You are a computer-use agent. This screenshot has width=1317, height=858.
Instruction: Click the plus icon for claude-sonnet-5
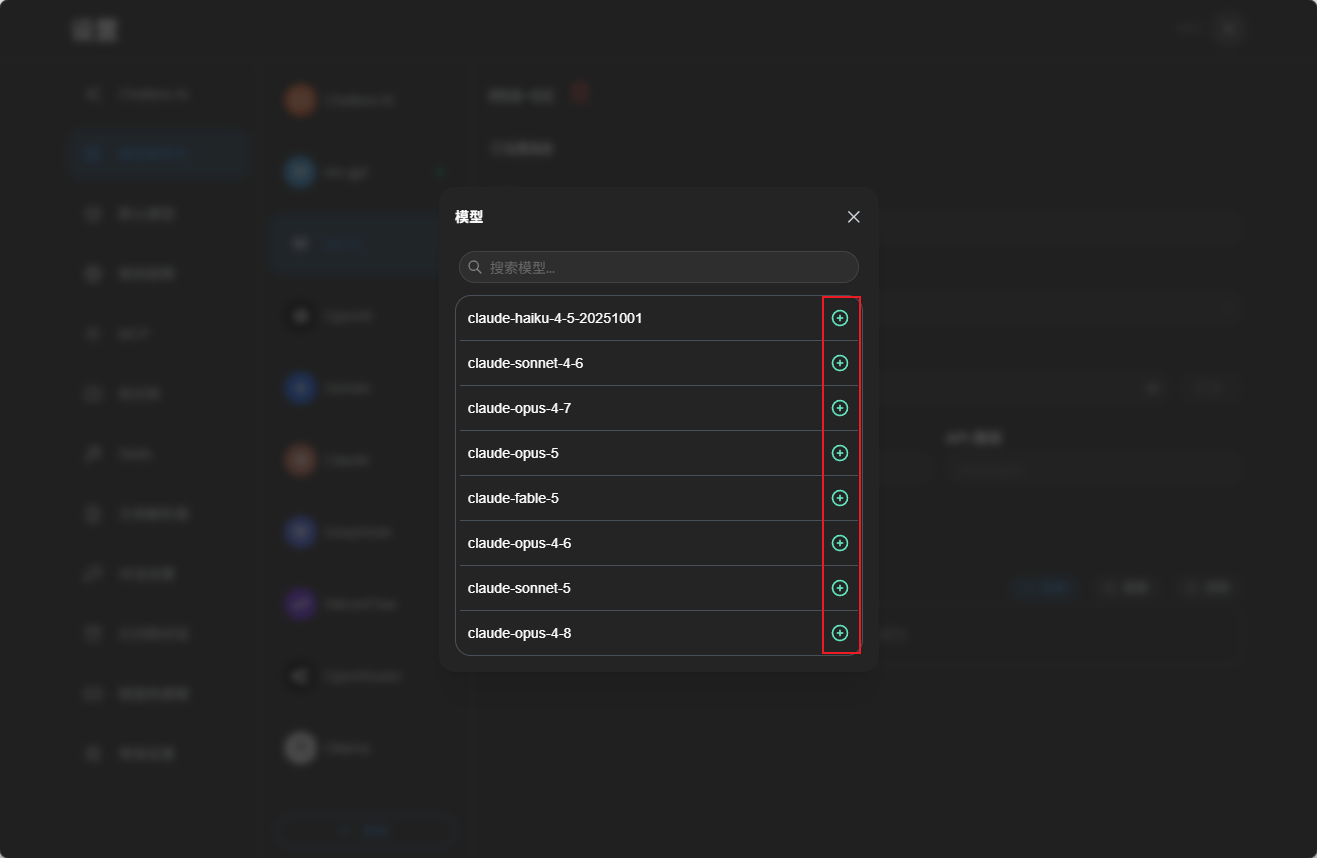click(840, 588)
